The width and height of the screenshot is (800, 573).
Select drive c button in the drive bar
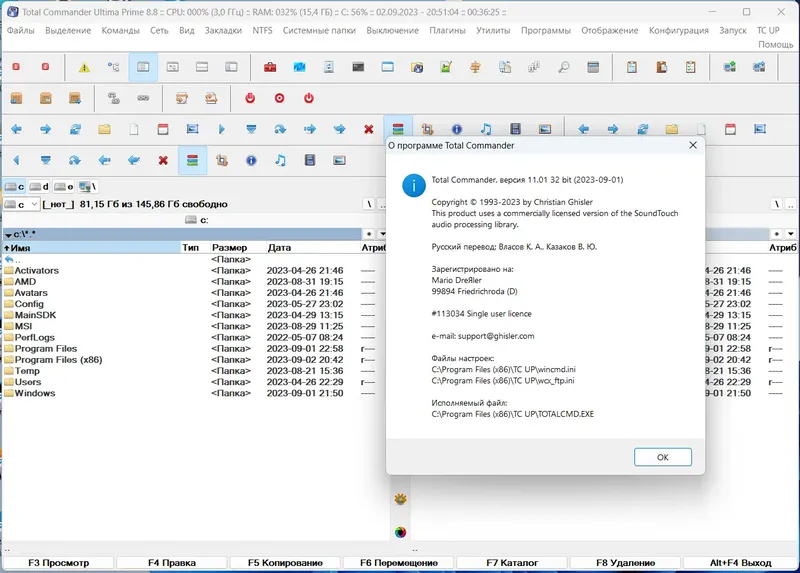click(14, 187)
